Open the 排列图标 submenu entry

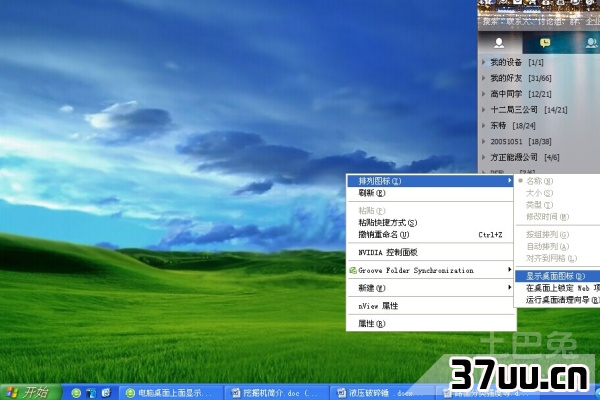point(430,181)
